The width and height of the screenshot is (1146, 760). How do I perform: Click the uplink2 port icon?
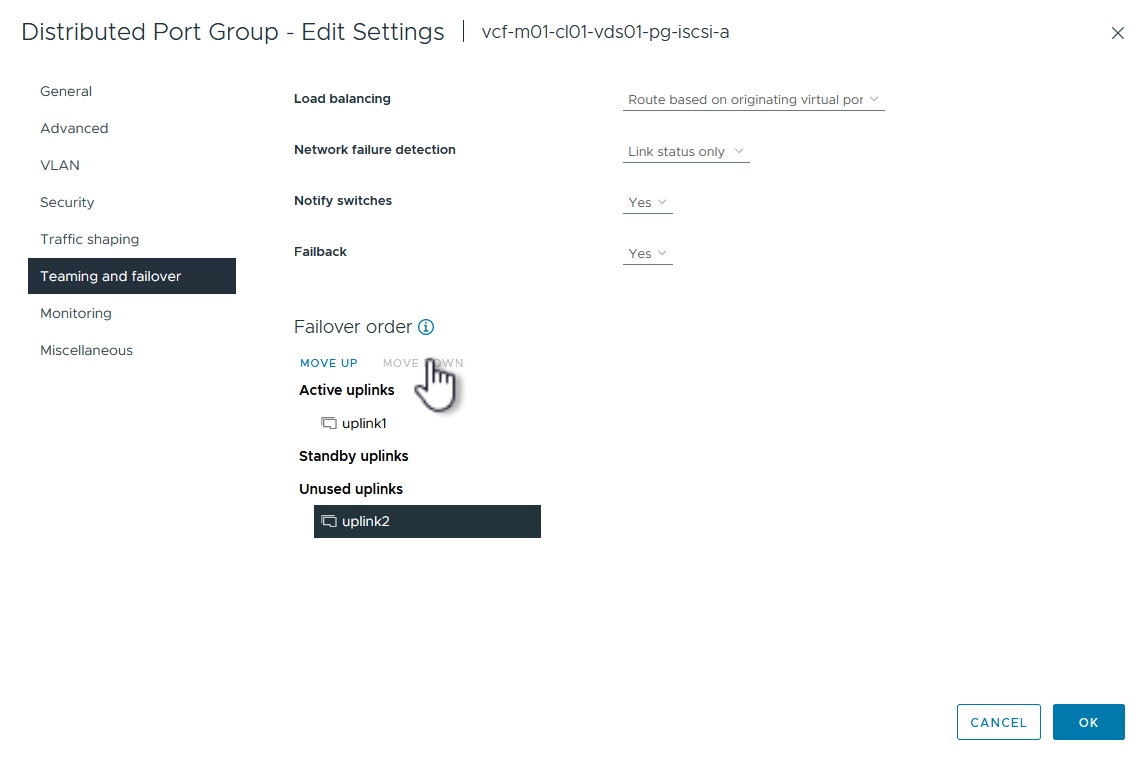pyautogui.click(x=329, y=522)
